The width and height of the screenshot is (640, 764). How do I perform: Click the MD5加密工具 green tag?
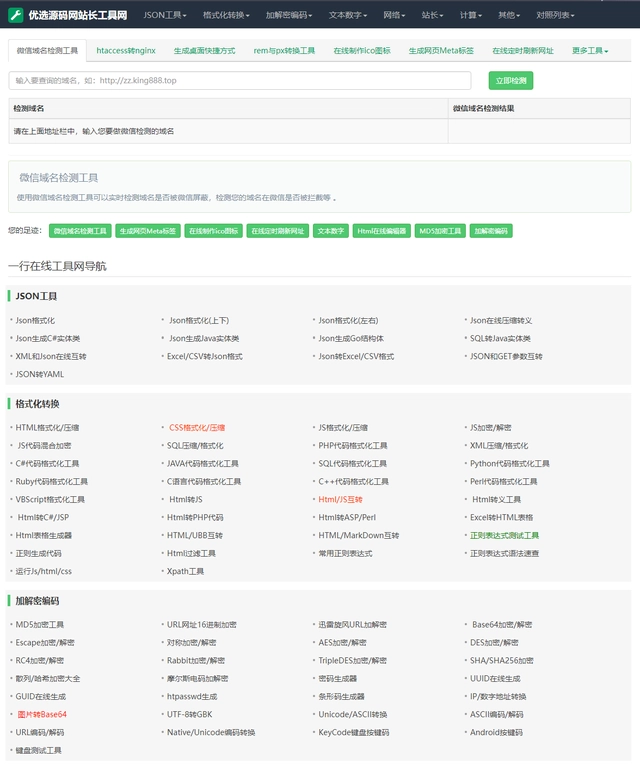click(x=441, y=231)
